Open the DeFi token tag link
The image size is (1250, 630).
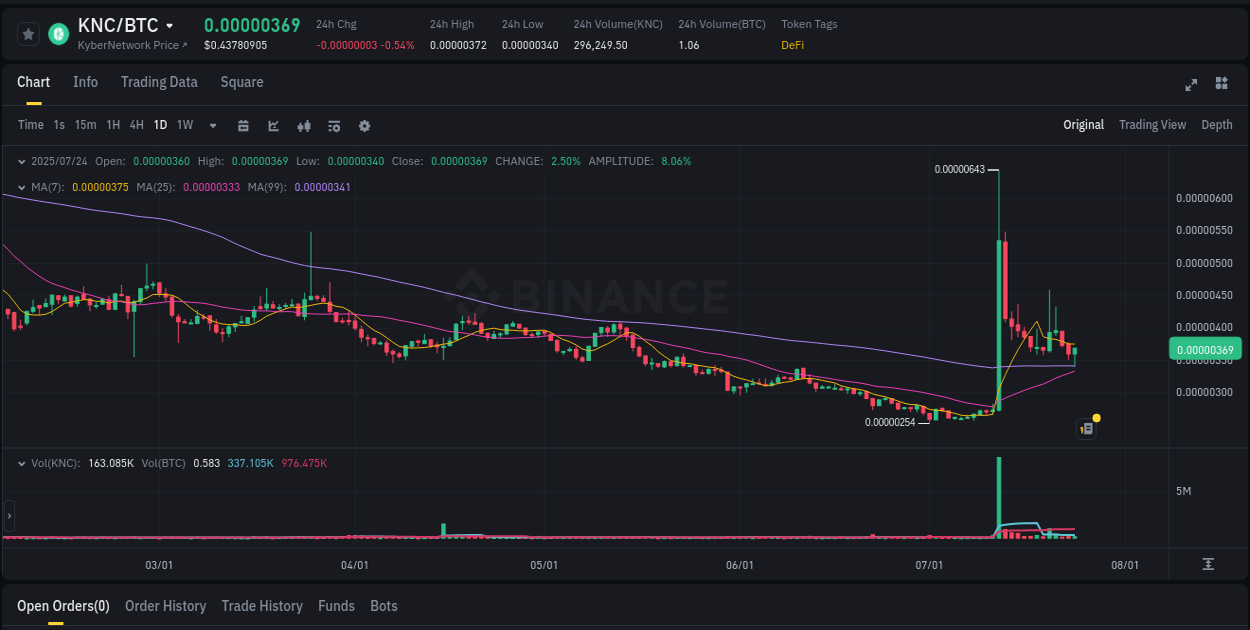pos(791,44)
